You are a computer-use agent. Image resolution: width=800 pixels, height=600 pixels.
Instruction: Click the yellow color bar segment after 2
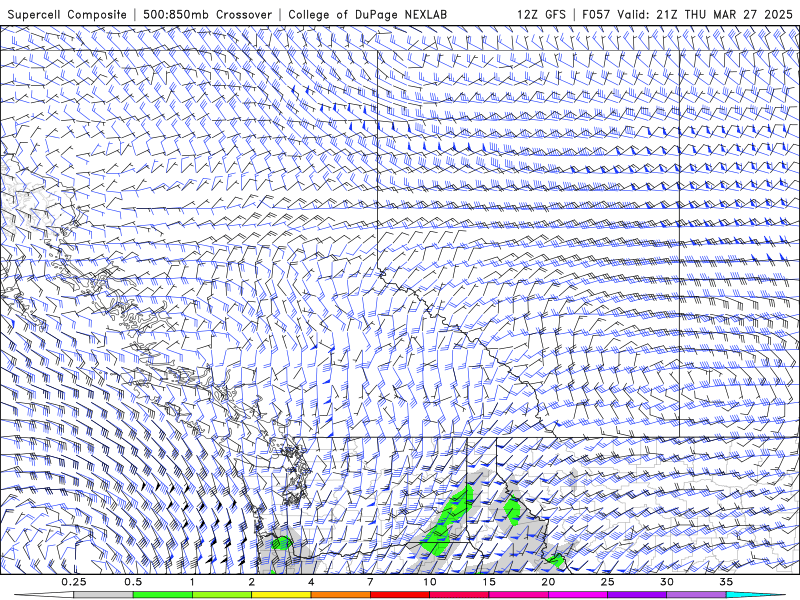[281, 595]
